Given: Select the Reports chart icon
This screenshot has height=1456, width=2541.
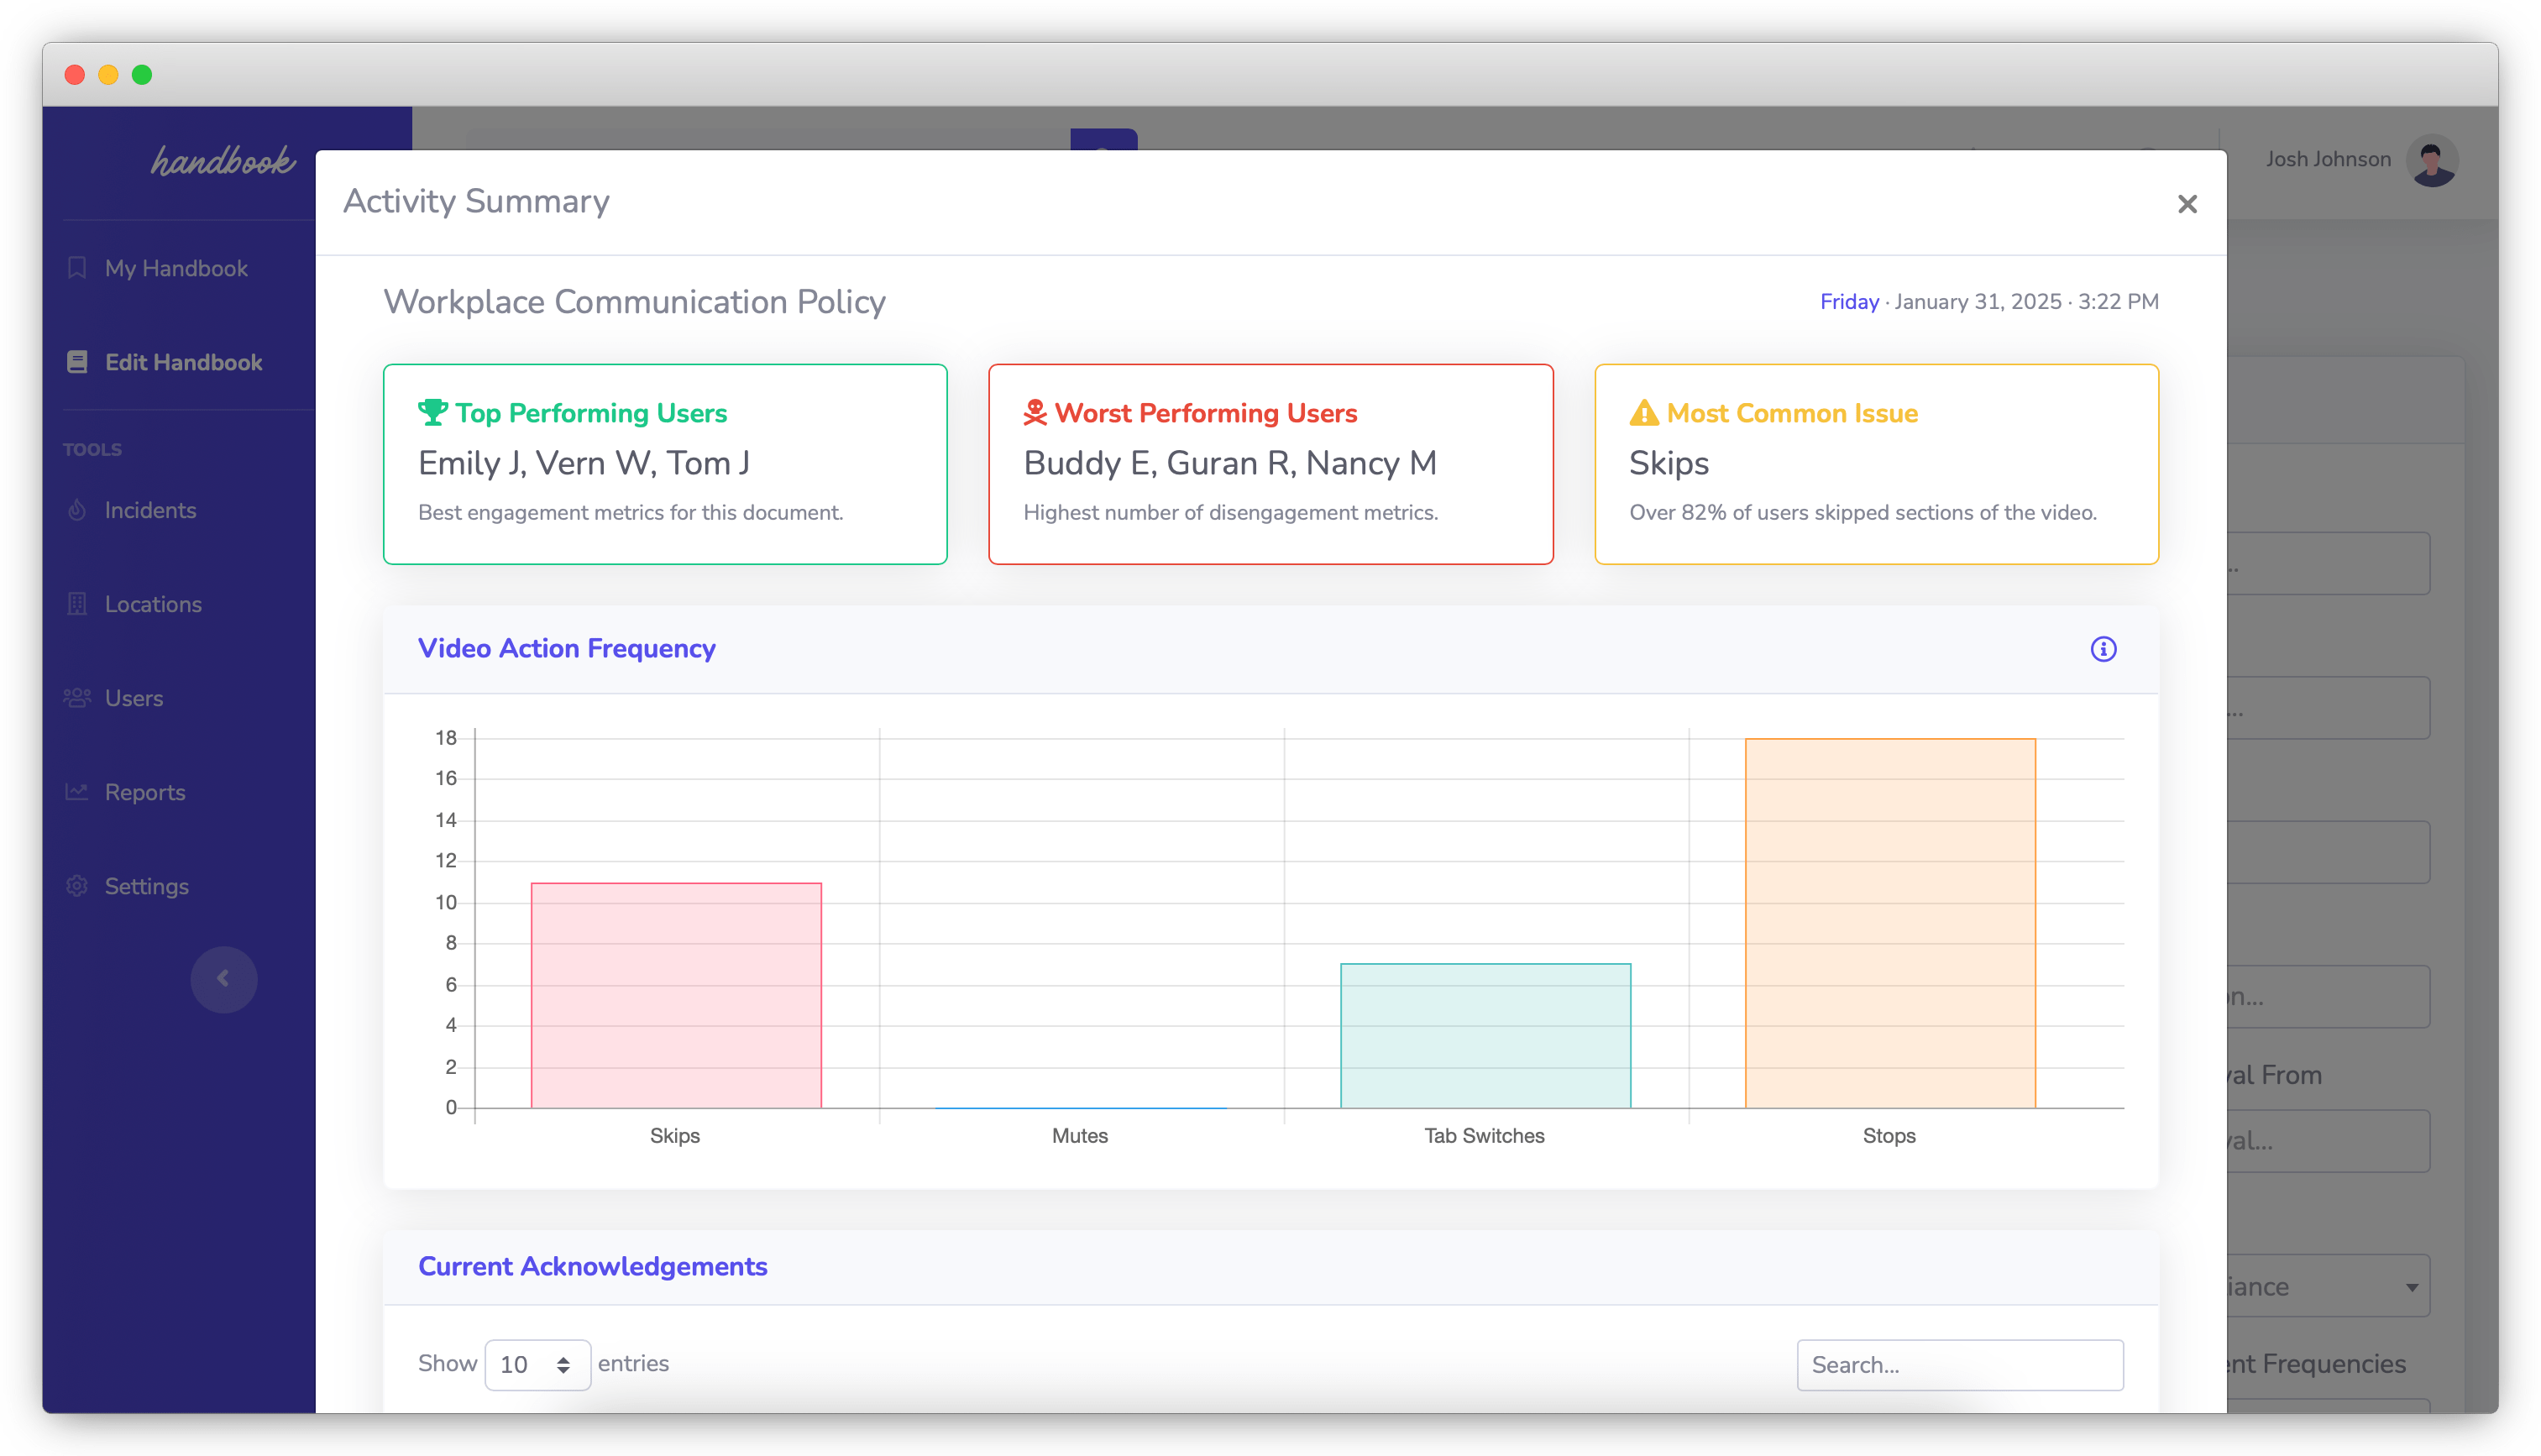Looking at the screenshot, I should (x=78, y=791).
